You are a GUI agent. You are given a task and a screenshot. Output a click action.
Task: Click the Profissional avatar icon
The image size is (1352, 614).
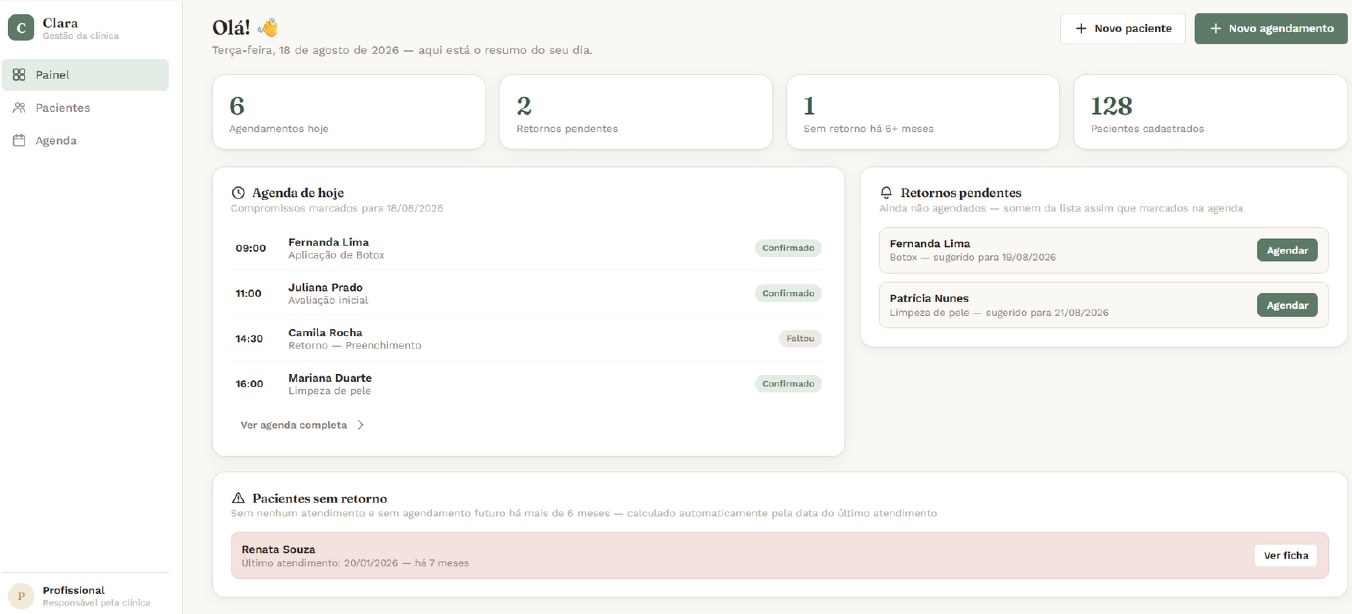(x=21, y=596)
